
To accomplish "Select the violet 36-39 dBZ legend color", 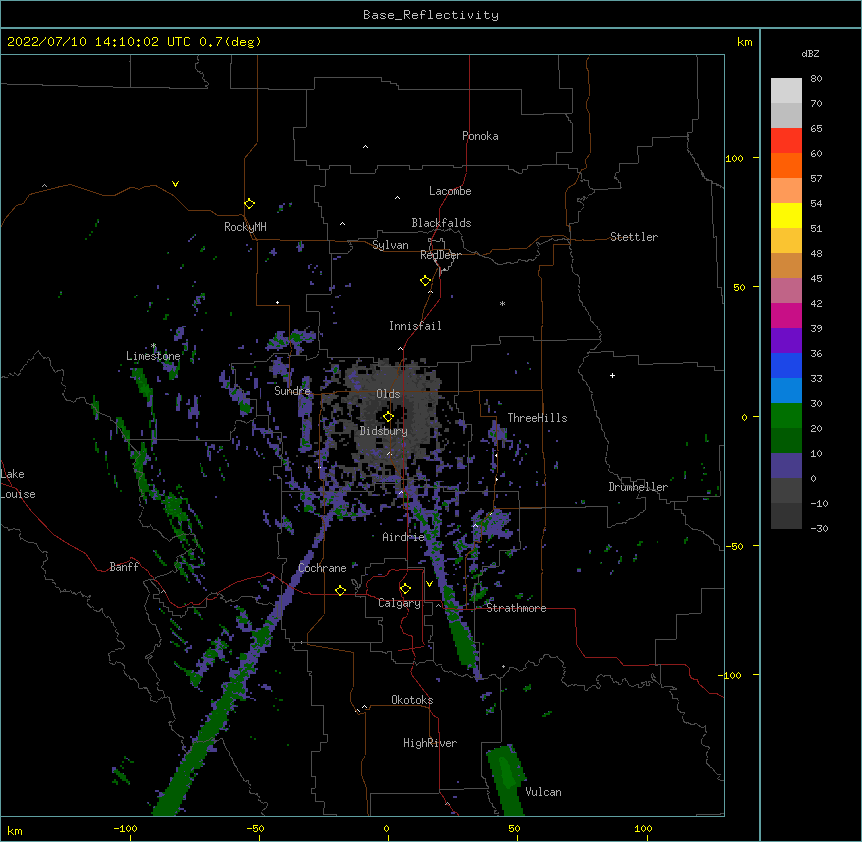I will (786, 341).
